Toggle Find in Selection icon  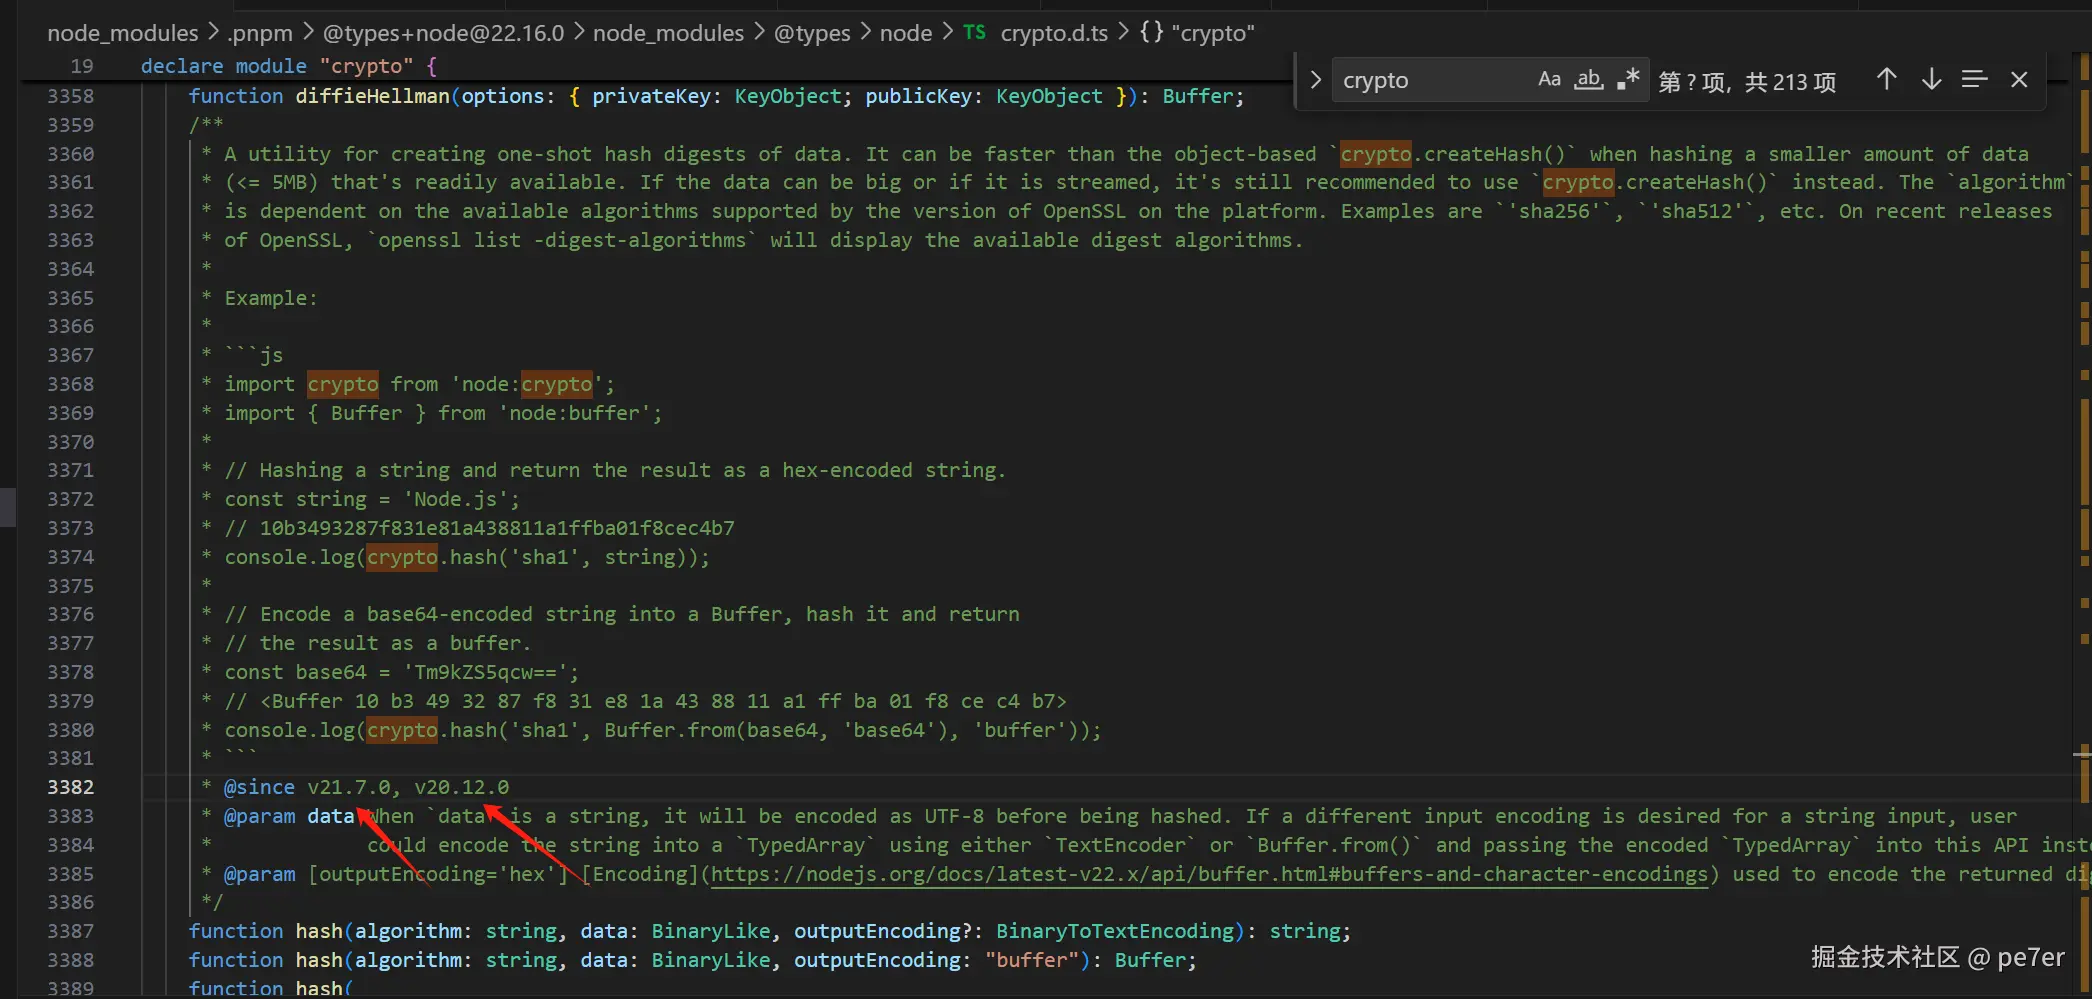pos(1974,80)
